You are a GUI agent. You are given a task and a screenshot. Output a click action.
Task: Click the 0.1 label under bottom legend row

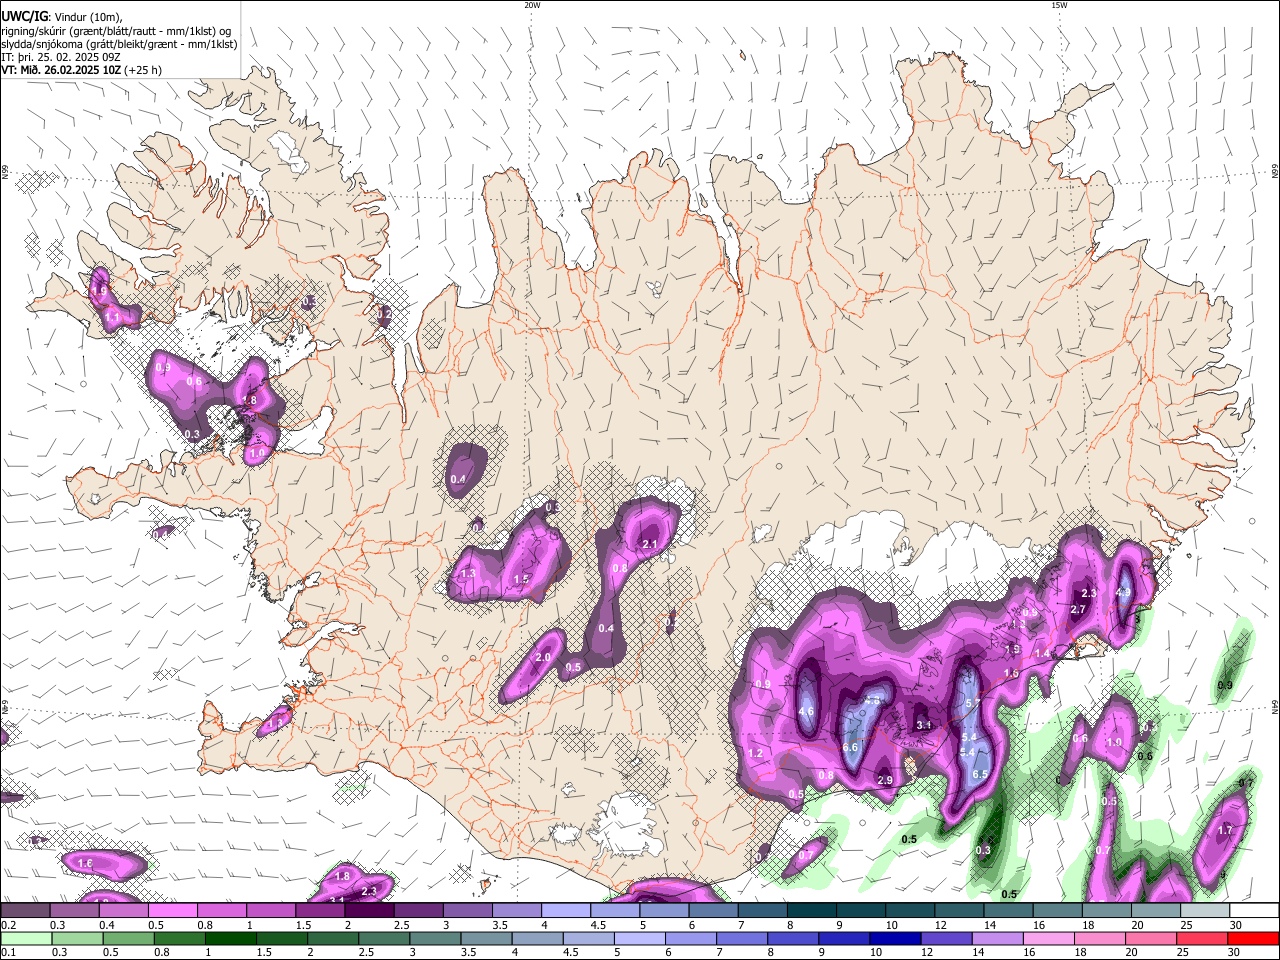(8, 952)
